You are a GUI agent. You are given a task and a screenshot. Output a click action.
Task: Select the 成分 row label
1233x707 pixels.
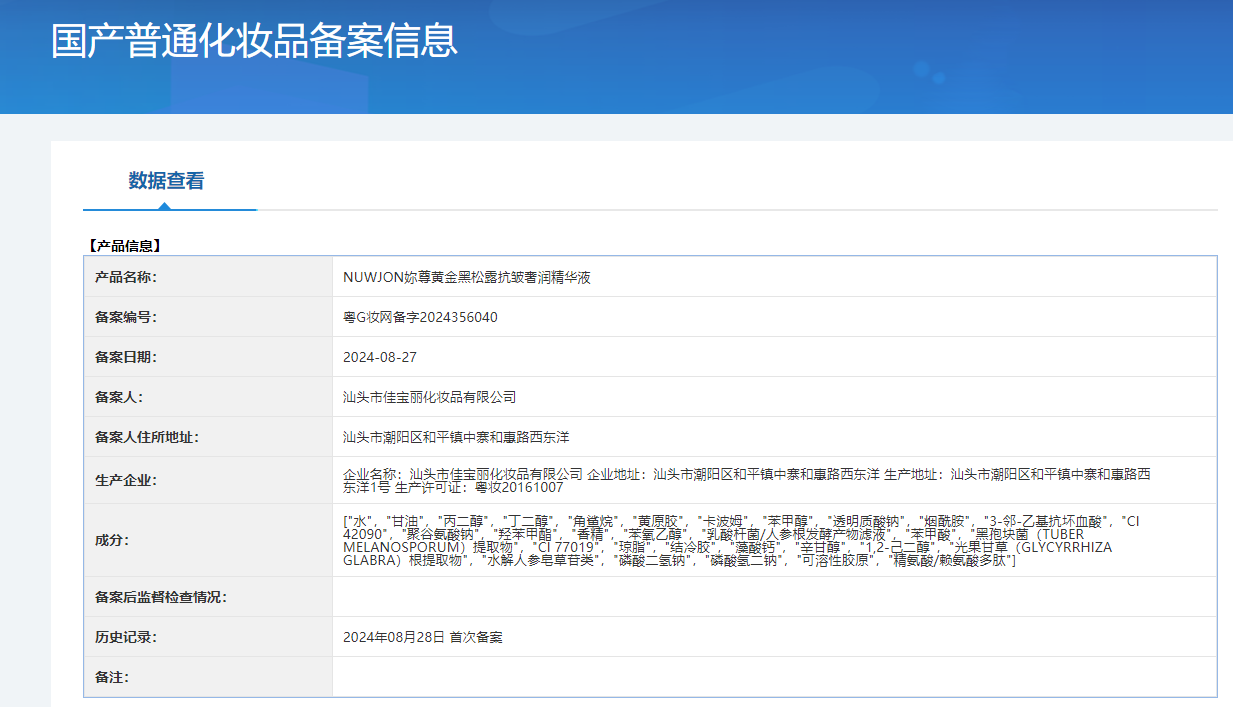tap(112, 540)
